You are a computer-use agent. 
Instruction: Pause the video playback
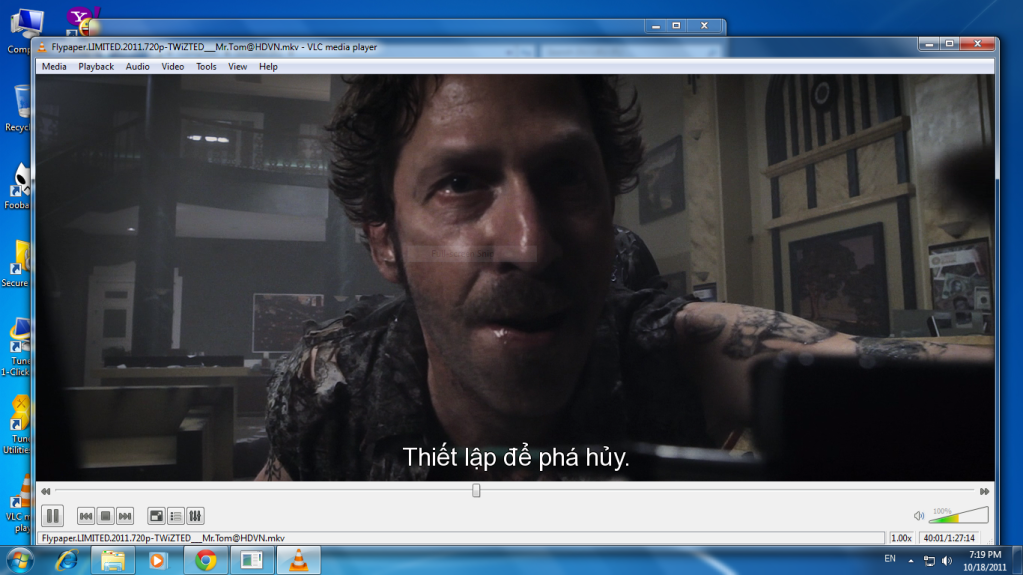click(53, 516)
